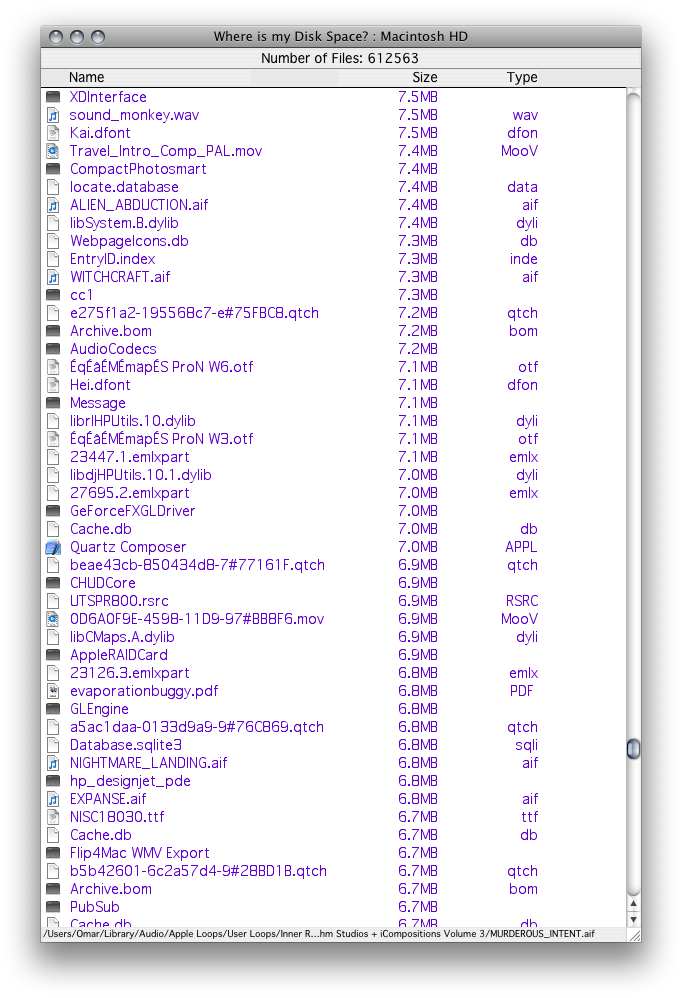Image resolution: width=682 pixels, height=998 pixels.
Task: Click the folder icon beside Flip4Mac WMV Export
Action: [53, 853]
